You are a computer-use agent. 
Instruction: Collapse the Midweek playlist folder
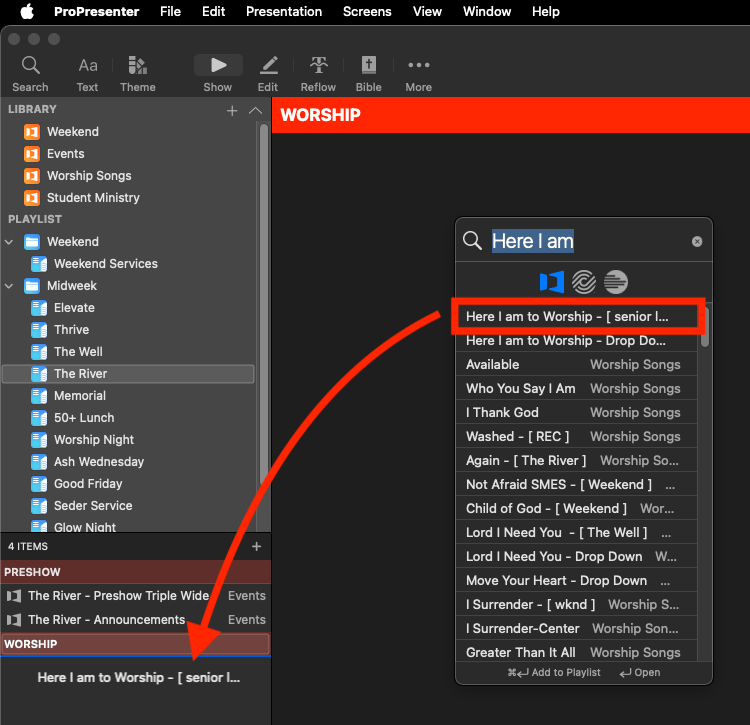click(x=9, y=286)
